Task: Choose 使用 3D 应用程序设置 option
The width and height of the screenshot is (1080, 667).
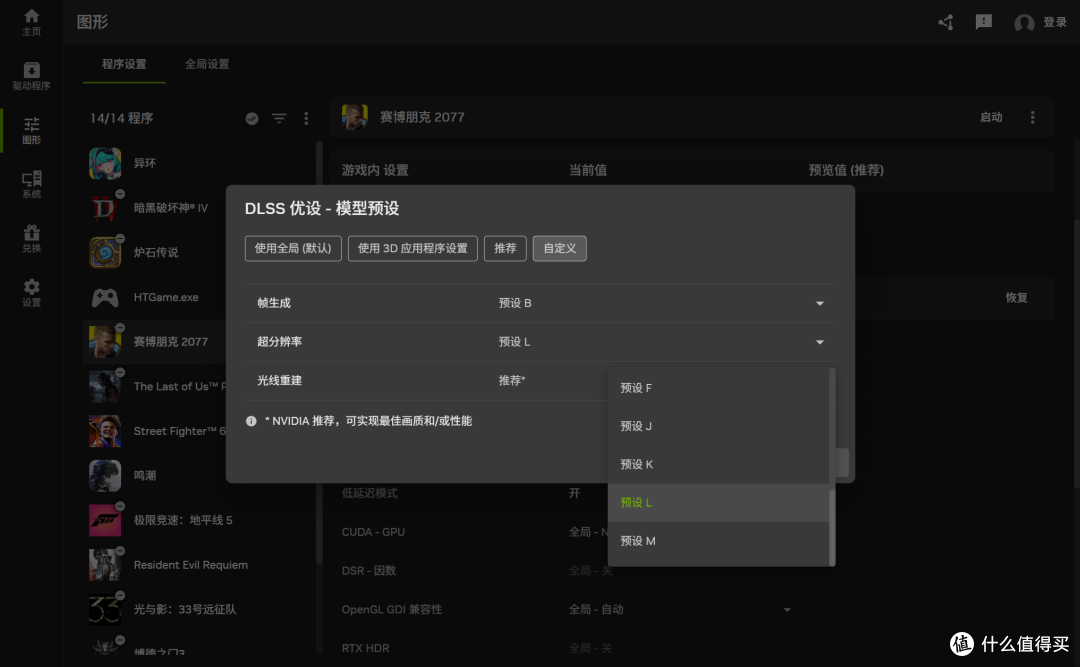Action: pos(413,249)
